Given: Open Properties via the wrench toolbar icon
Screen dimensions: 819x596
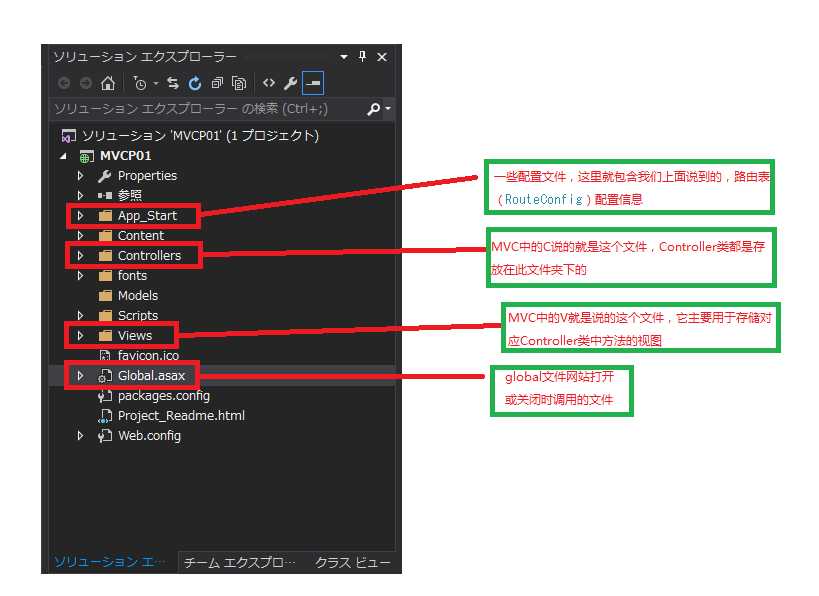Looking at the screenshot, I should coord(290,83).
